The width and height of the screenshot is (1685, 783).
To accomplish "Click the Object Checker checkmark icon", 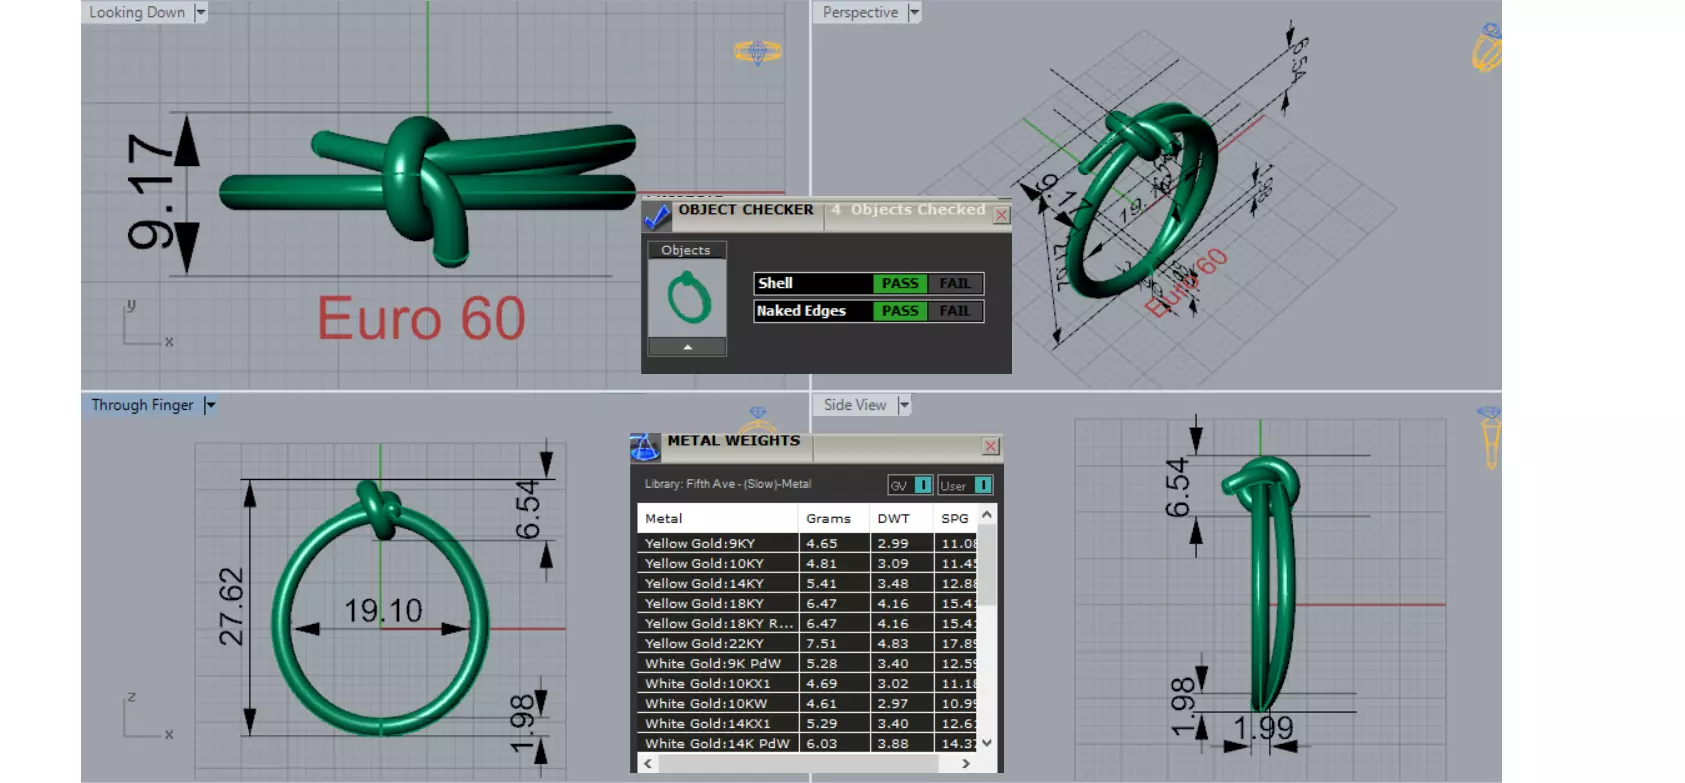I will pyautogui.click(x=657, y=215).
